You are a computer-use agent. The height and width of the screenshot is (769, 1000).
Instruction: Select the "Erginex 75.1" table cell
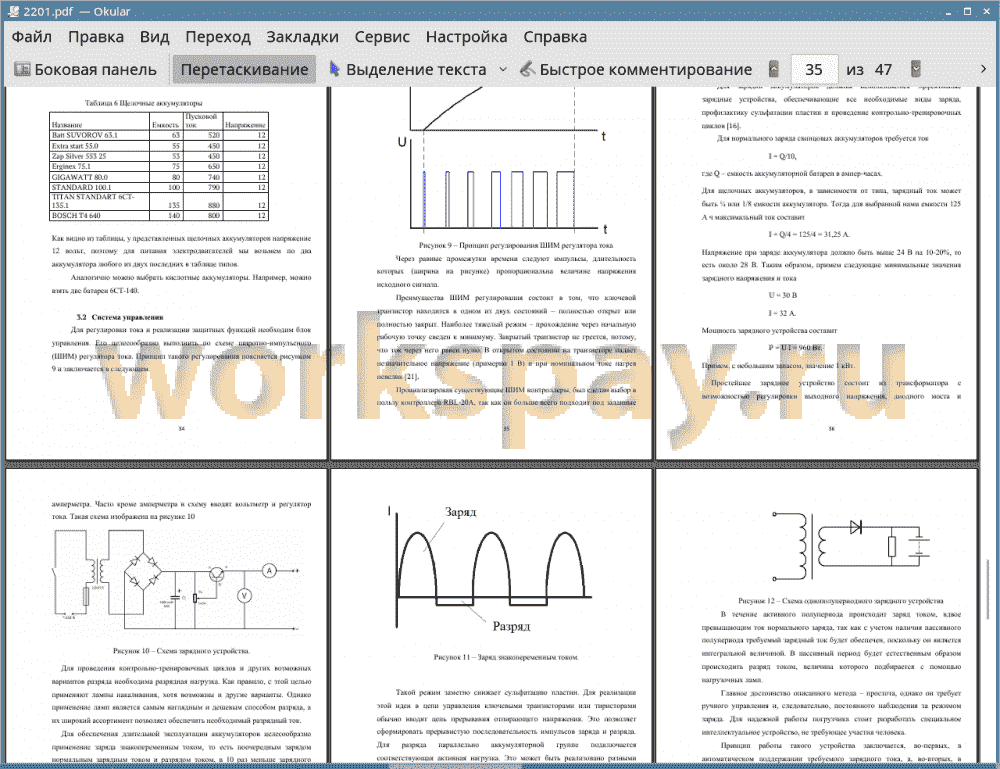71,166
